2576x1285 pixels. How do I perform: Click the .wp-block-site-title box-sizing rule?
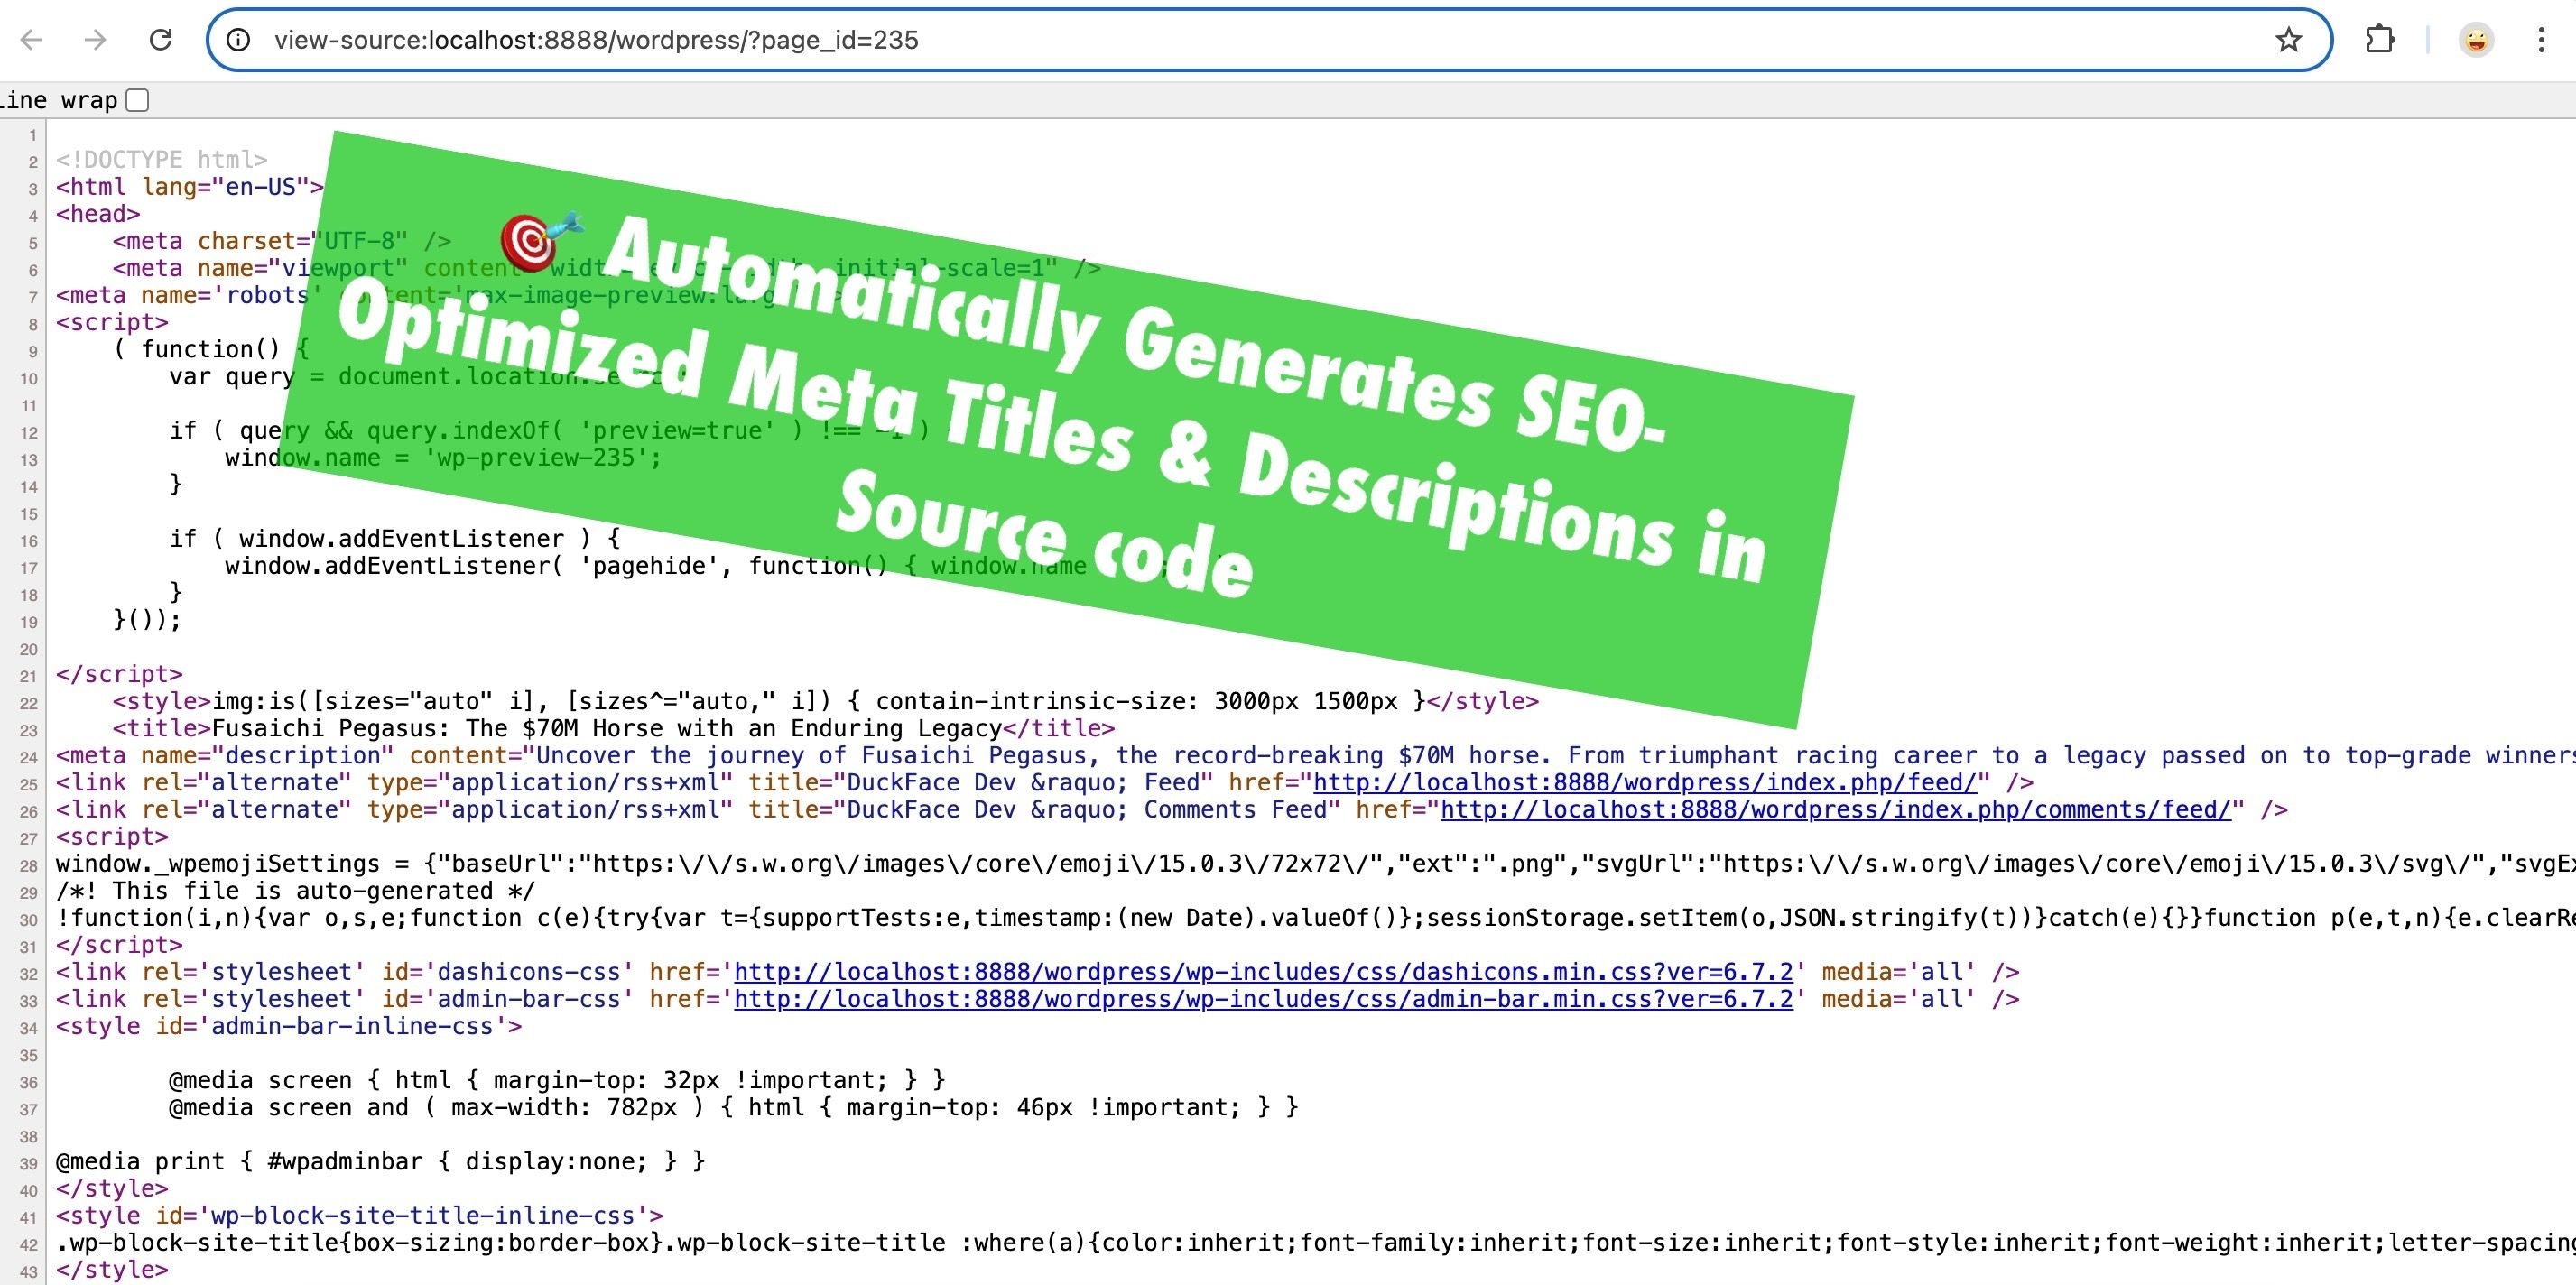pyautogui.click(x=1315, y=1243)
